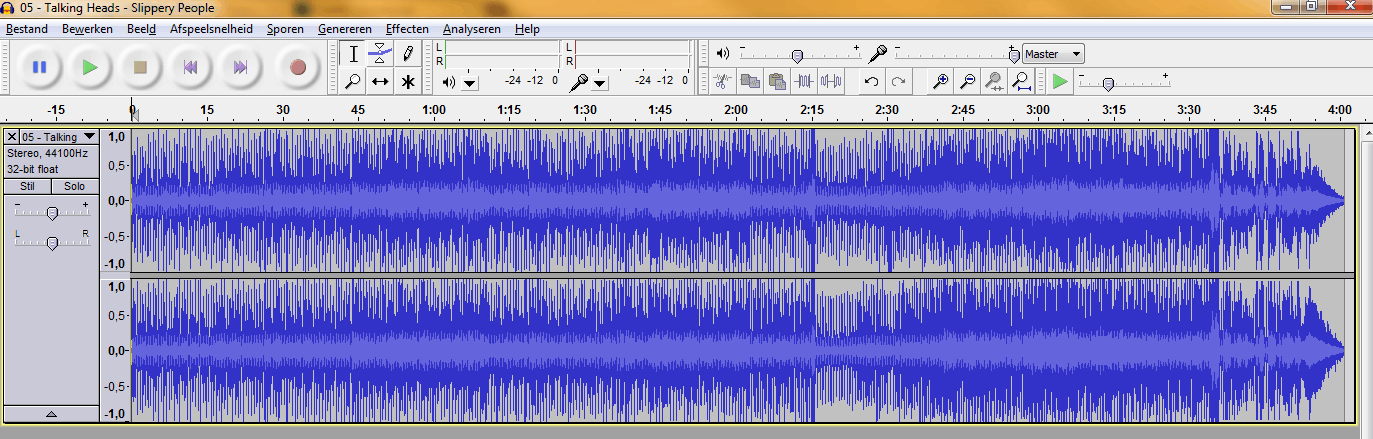Click the 1:00 mark on the timeline

click(434, 110)
